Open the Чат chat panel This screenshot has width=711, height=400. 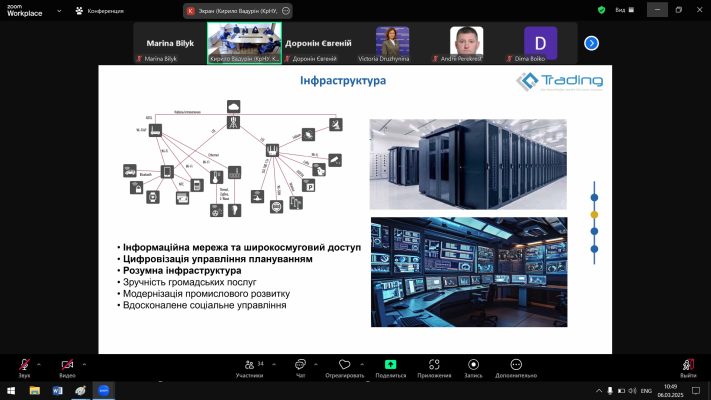[x=300, y=368]
